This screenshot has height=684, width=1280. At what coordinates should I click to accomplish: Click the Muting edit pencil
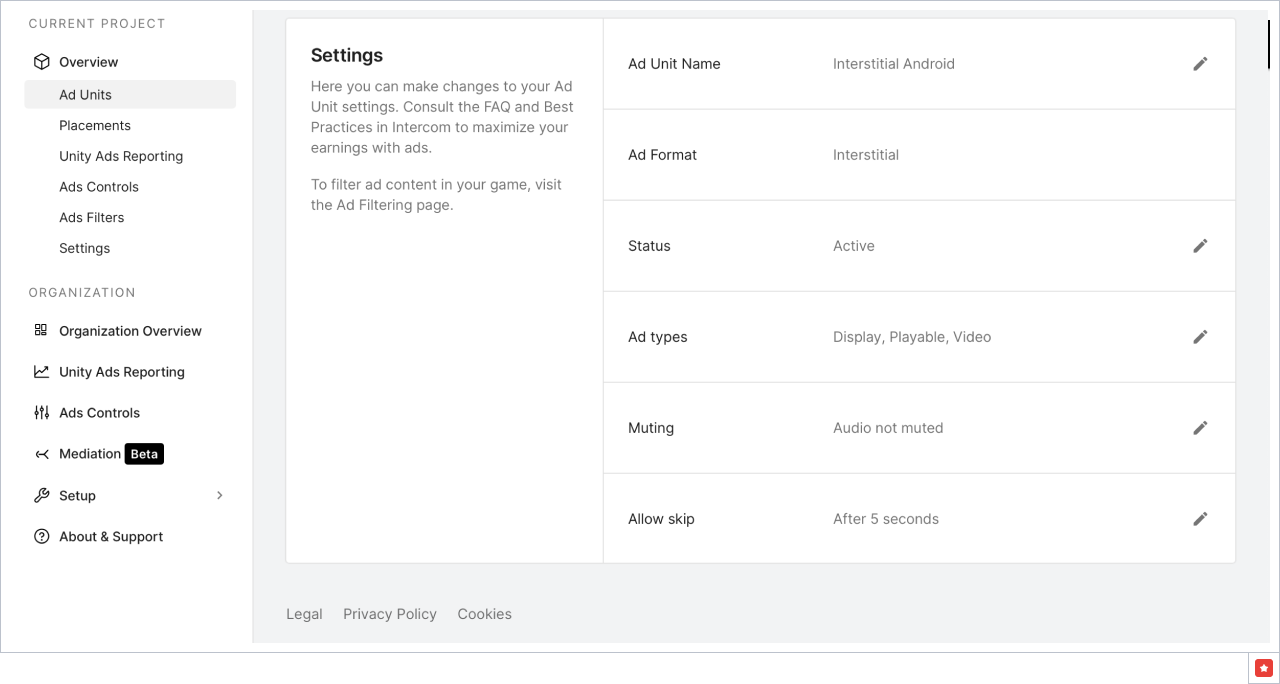click(1200, 428)
